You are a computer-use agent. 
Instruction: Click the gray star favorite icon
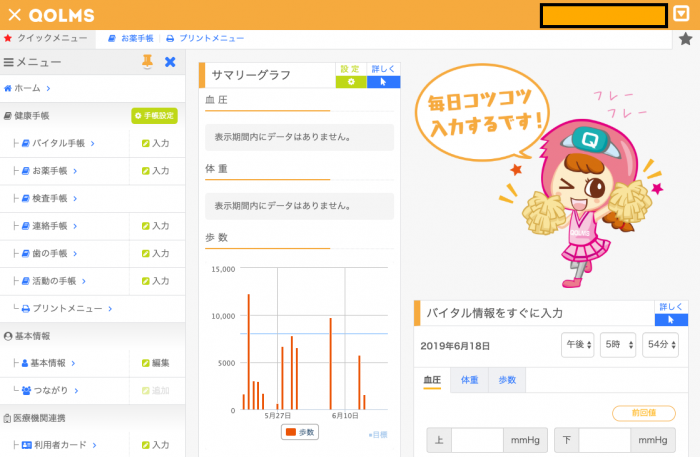[x=686, y=39]
